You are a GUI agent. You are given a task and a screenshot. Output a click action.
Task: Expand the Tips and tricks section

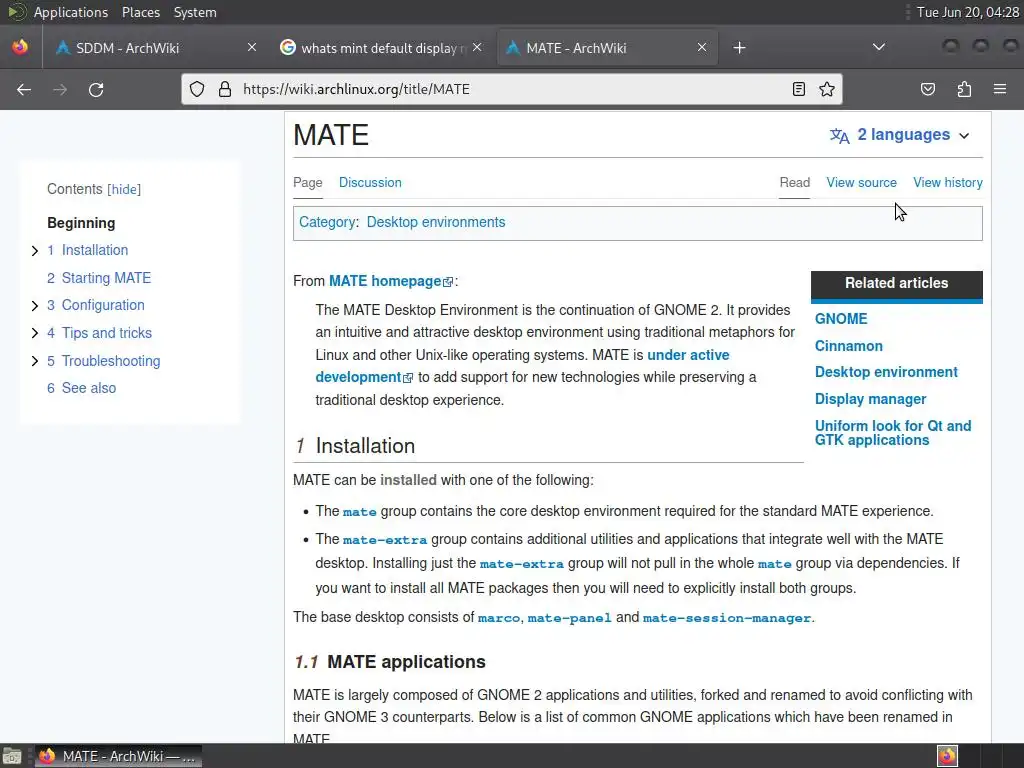click(35, 333)
